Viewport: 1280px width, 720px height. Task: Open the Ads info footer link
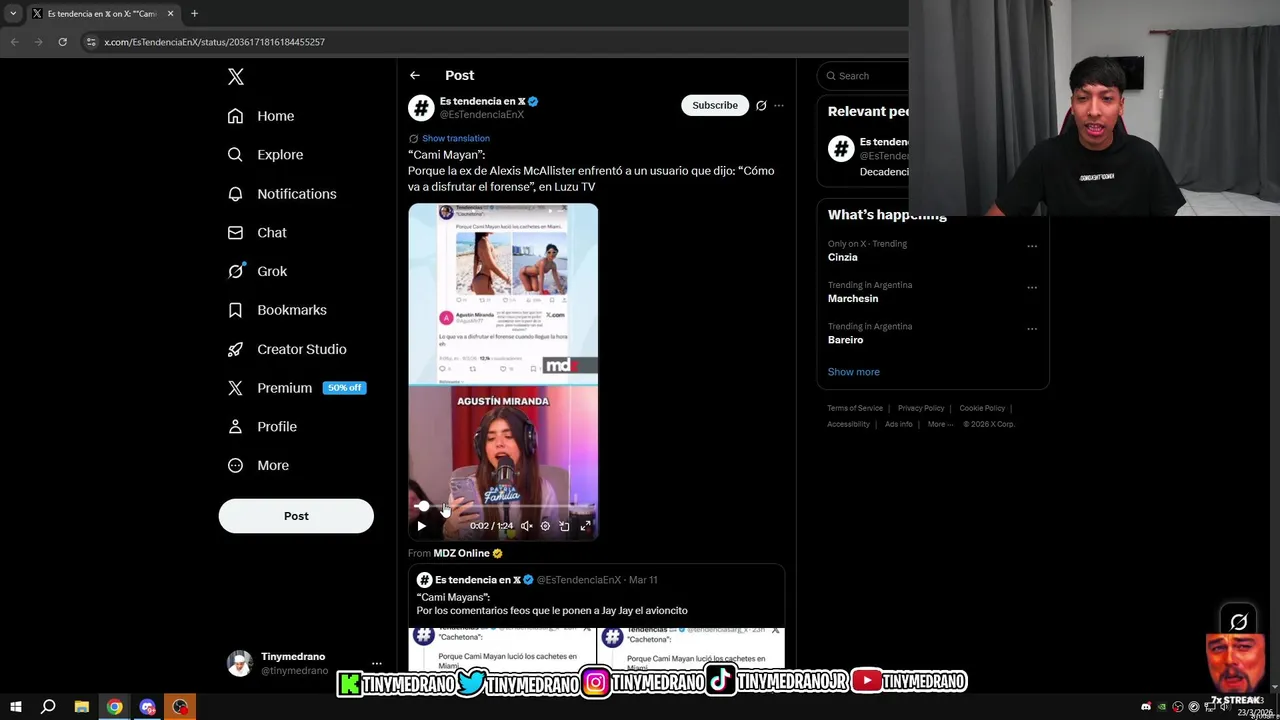coord(898,424)
